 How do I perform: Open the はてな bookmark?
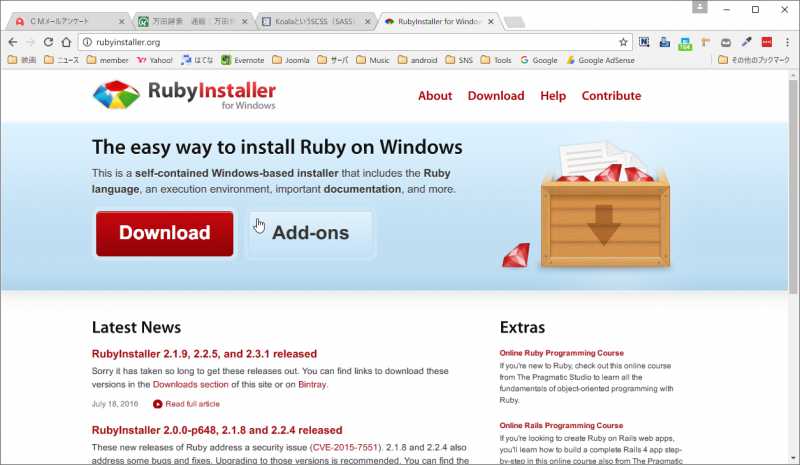197,60
